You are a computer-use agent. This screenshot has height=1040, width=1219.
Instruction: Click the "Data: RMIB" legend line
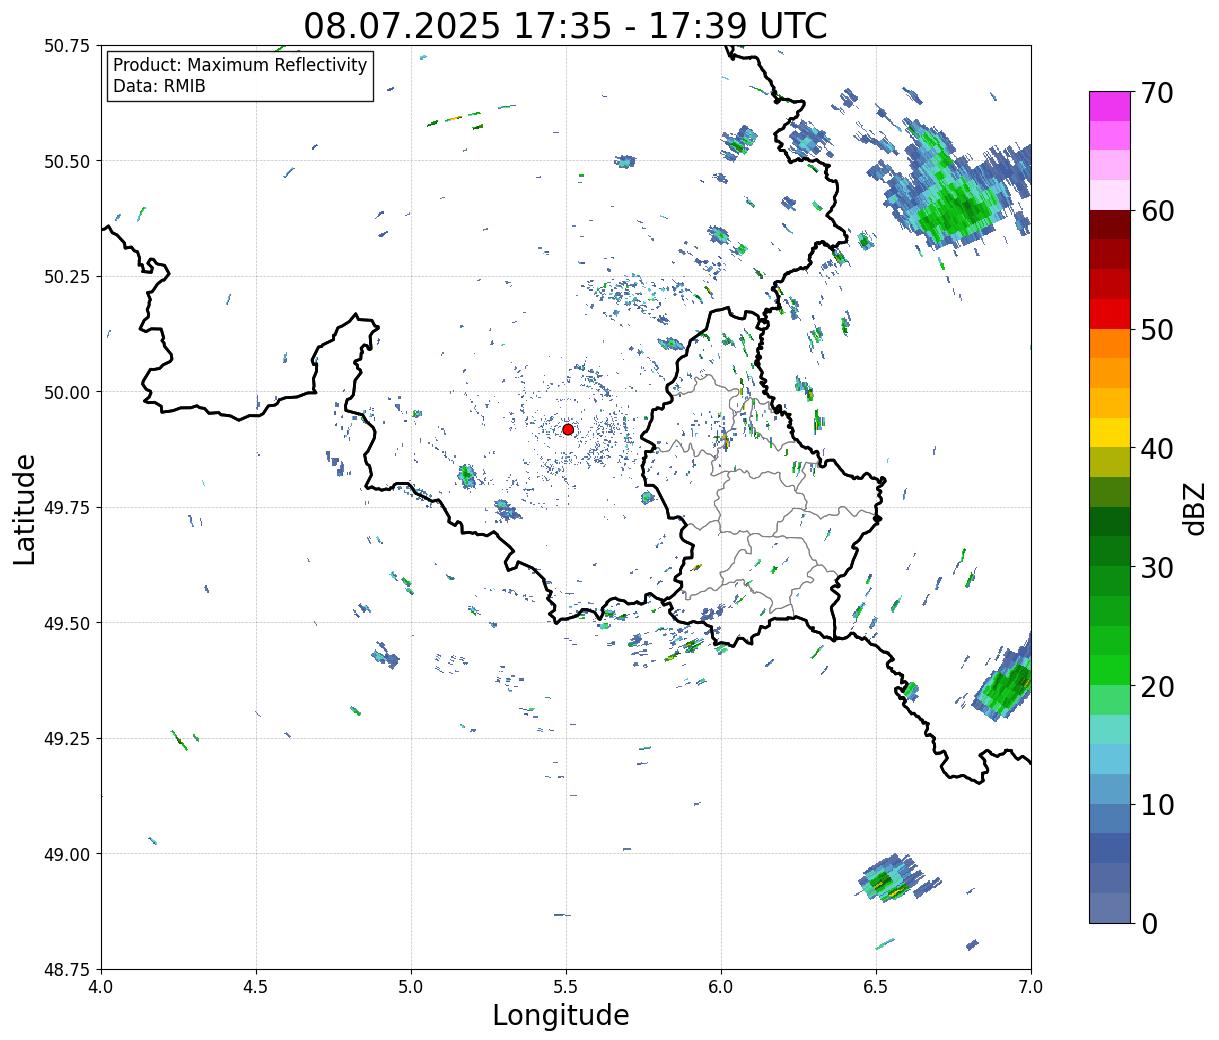point(159,86)
